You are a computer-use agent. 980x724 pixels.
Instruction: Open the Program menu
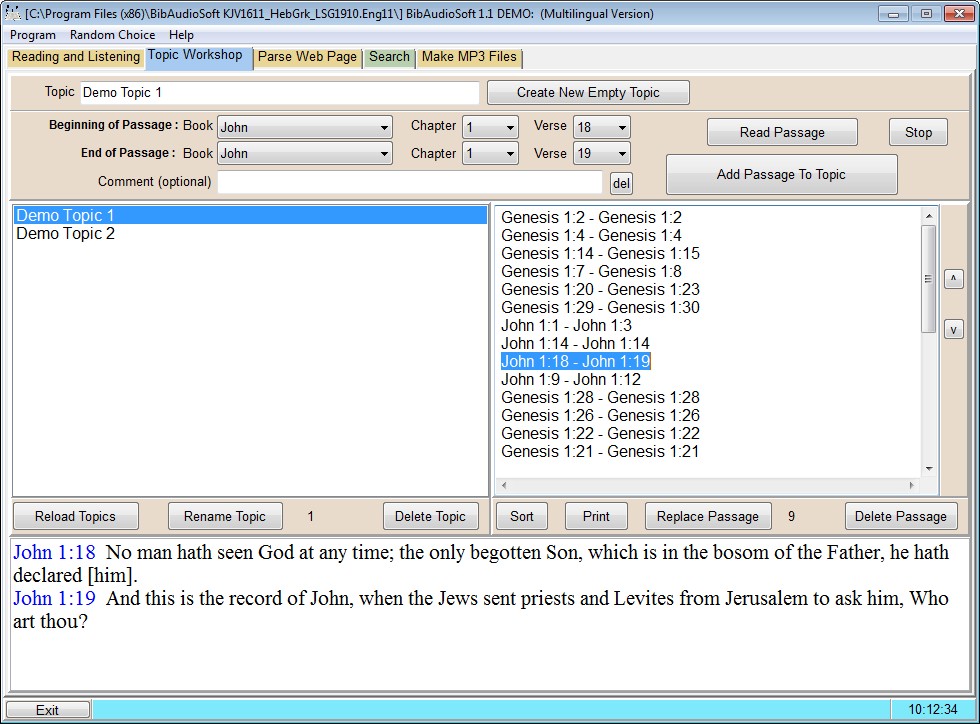point(32,35)
